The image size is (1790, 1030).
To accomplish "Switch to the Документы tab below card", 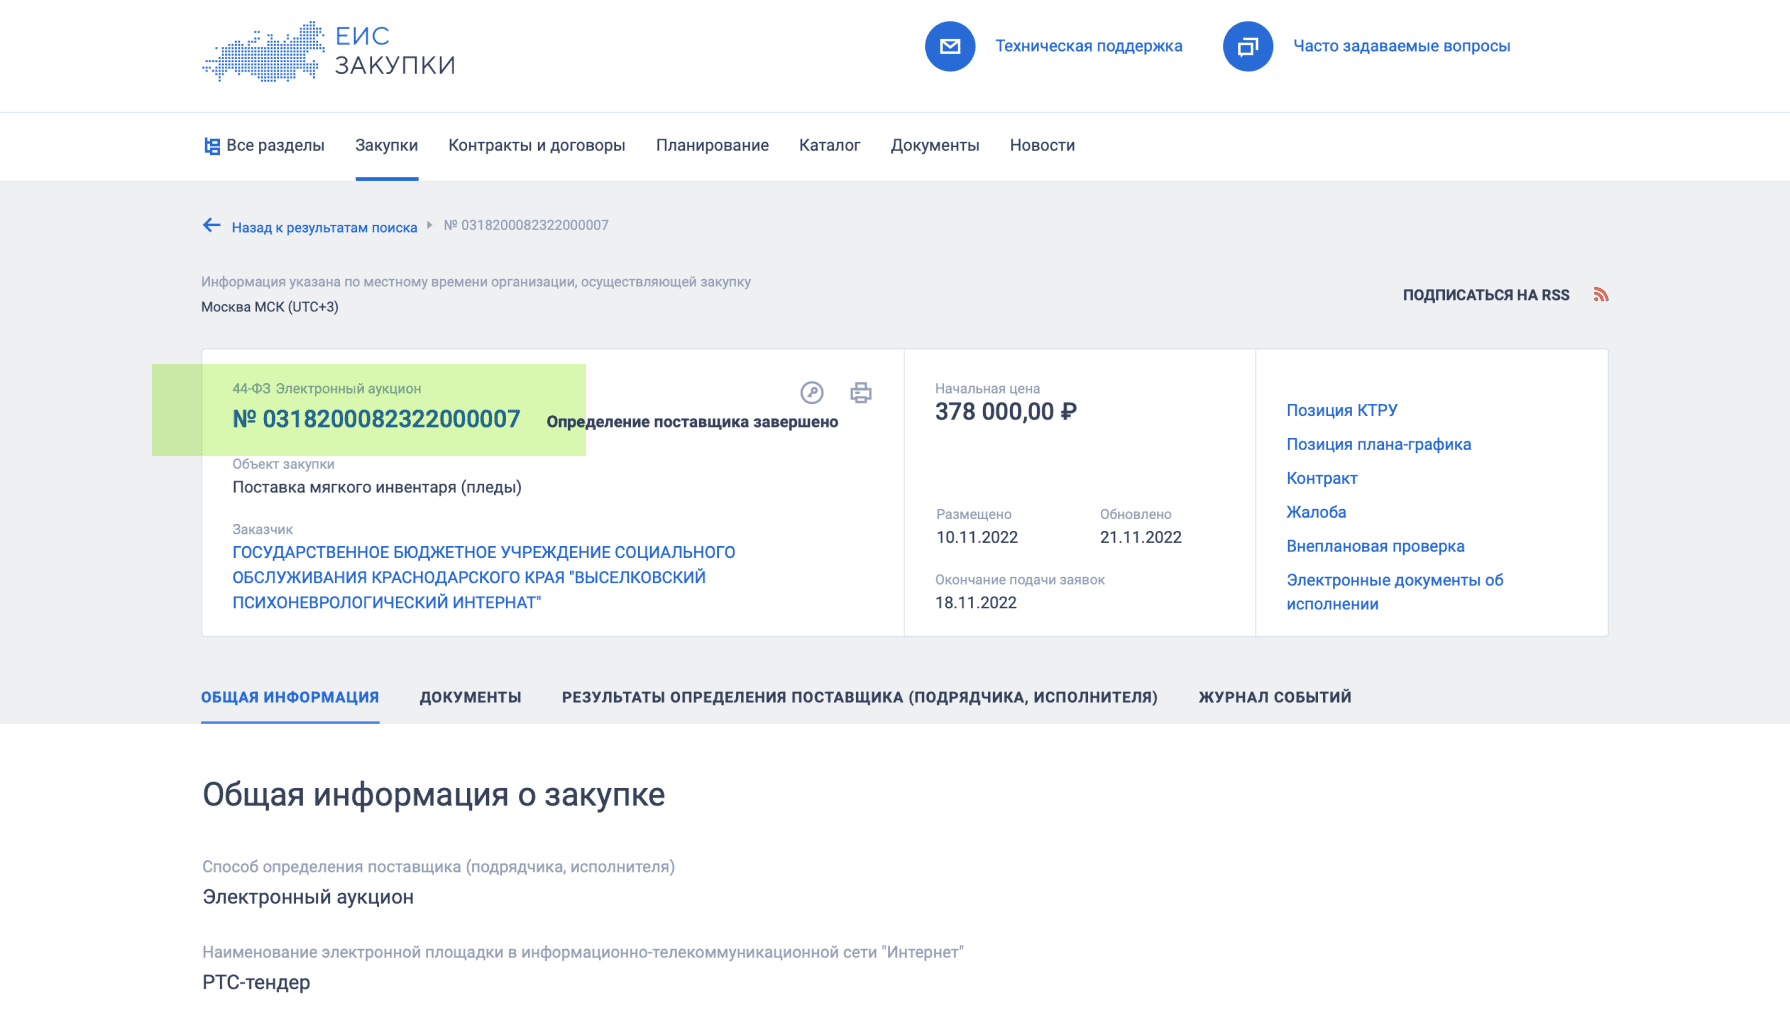I will coord(470,697).
